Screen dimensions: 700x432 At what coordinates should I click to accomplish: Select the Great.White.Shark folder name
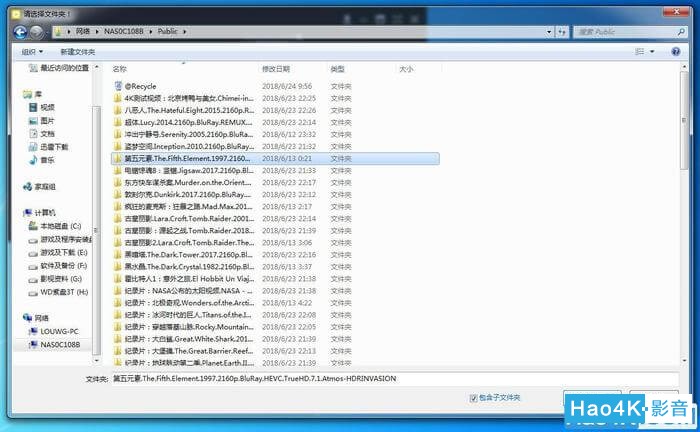coord(189,339)
